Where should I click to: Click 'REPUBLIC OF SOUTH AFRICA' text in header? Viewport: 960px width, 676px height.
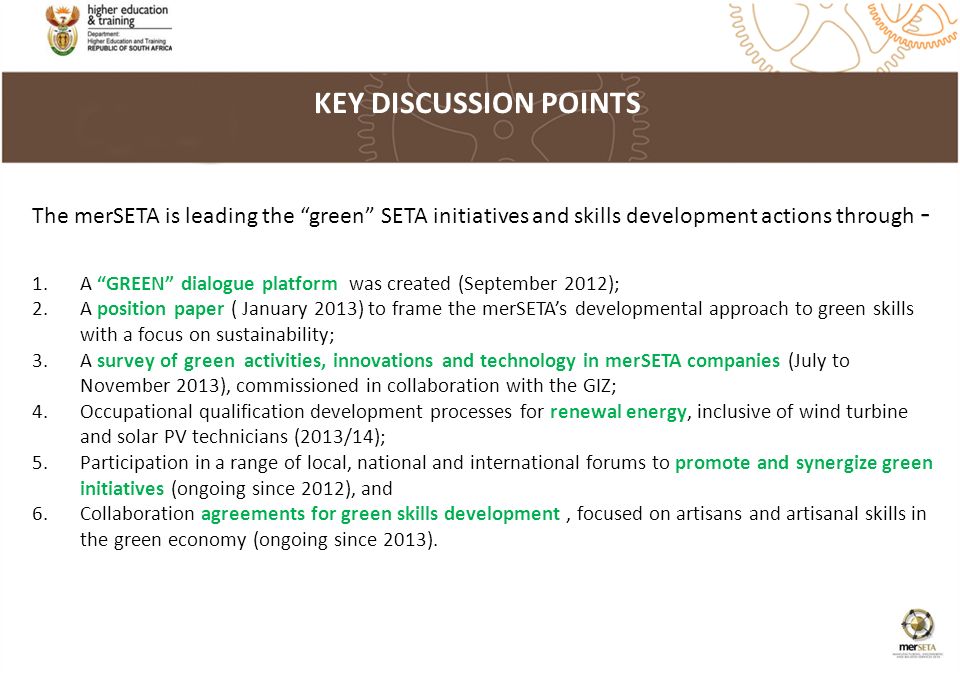tap(130, 48)
